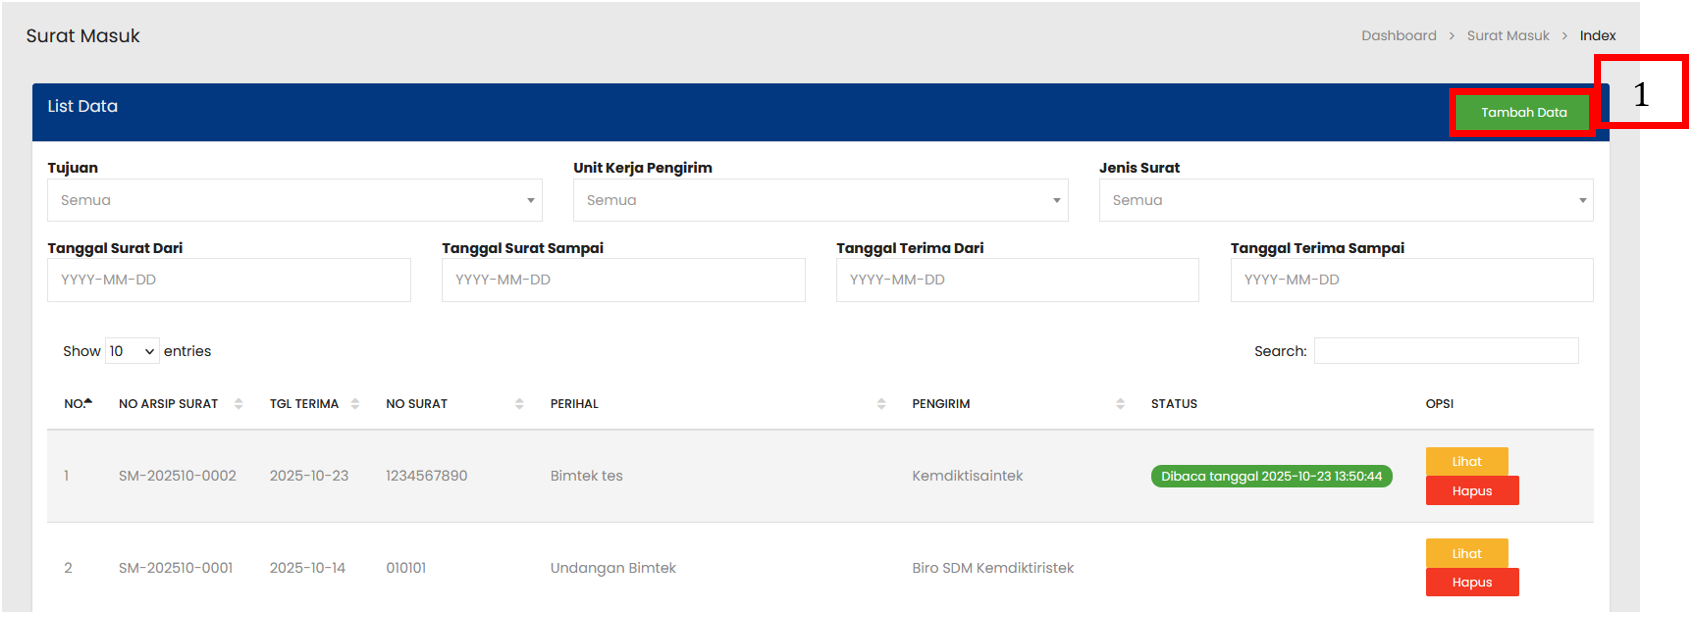Click the green Tambah Data button
1697x623 pixels.
(1522, 112)
